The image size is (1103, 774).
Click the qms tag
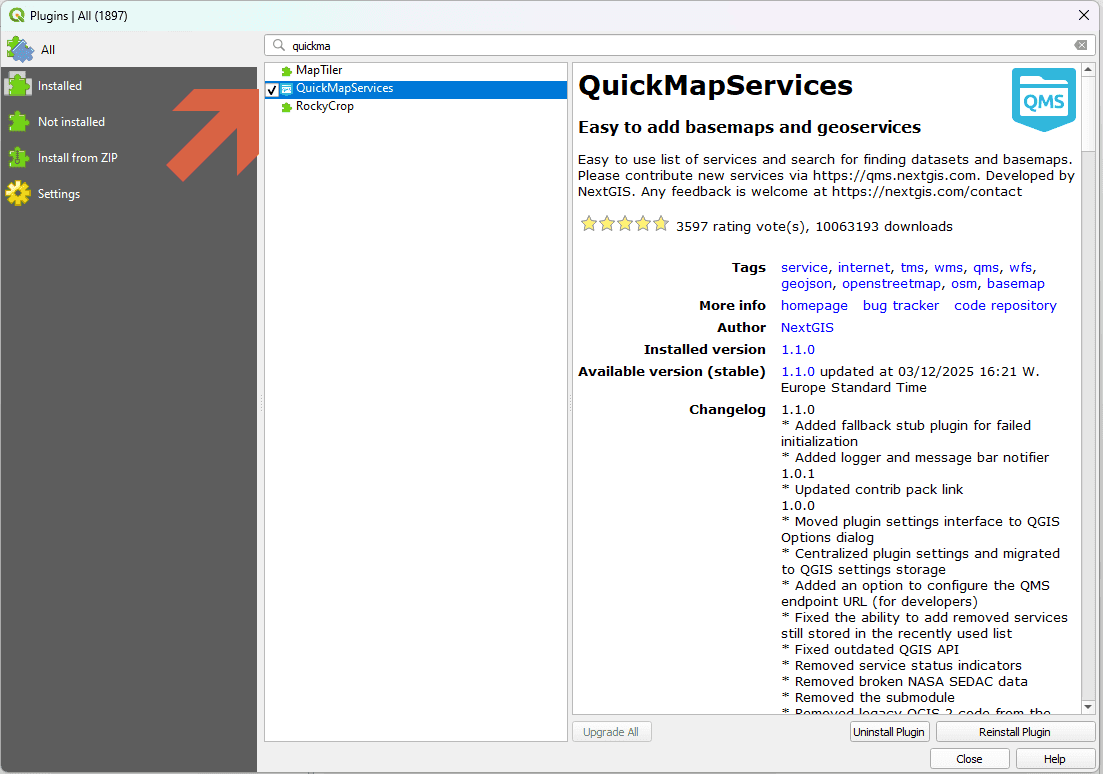point(986,267)
